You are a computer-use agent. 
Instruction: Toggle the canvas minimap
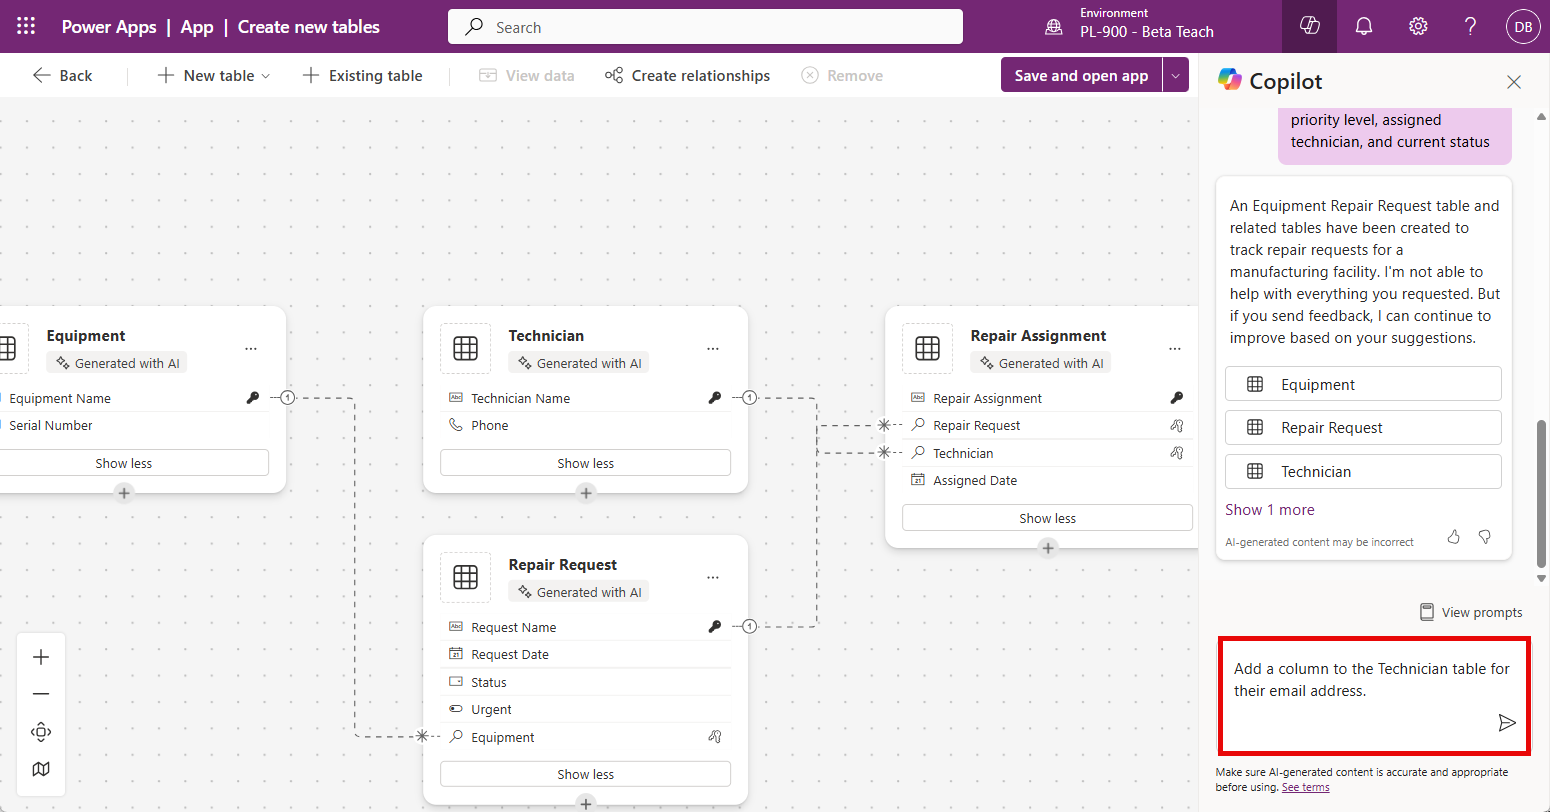(x=41, y=769)
